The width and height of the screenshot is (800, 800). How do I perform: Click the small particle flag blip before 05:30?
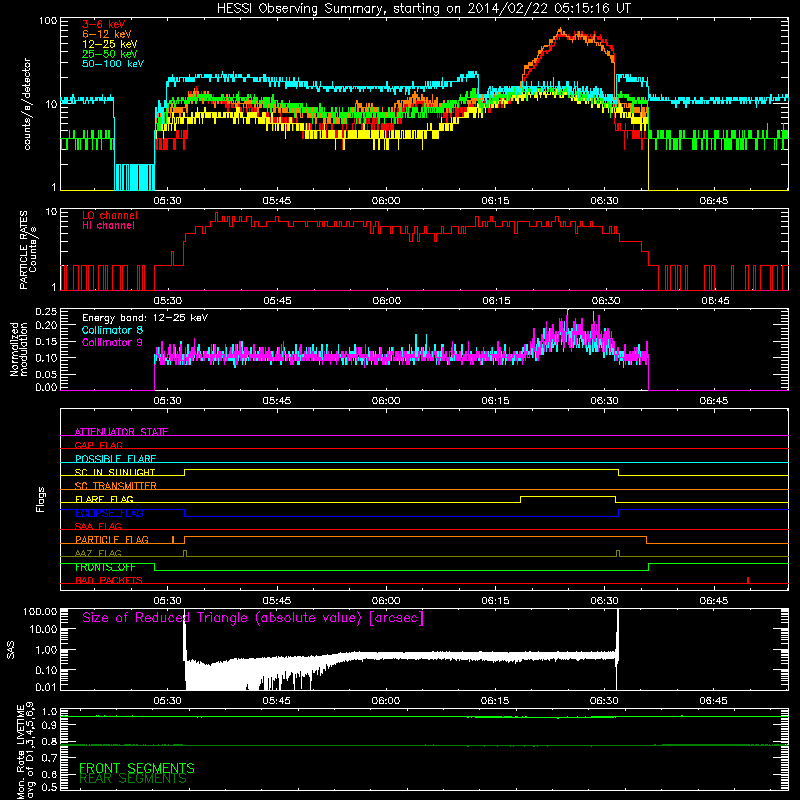pos(173,539)
